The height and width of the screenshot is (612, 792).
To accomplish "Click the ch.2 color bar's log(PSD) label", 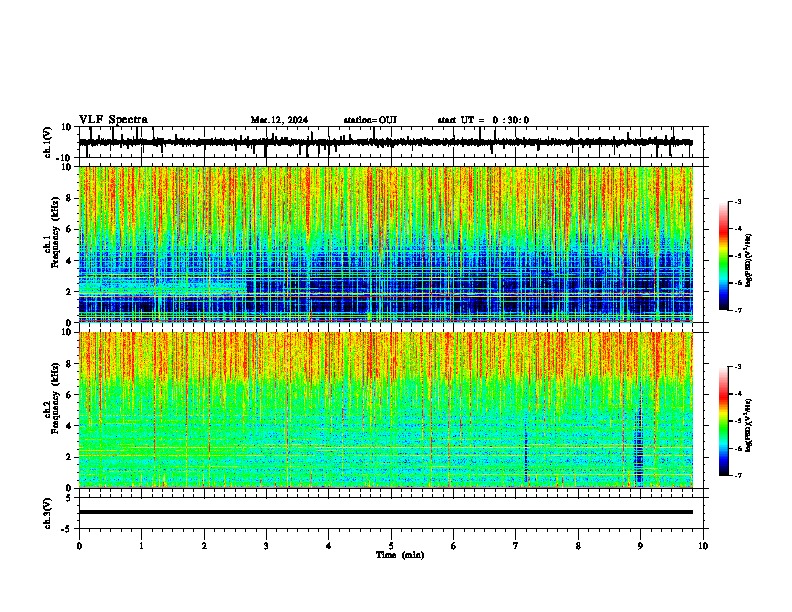I will (749, 425).
